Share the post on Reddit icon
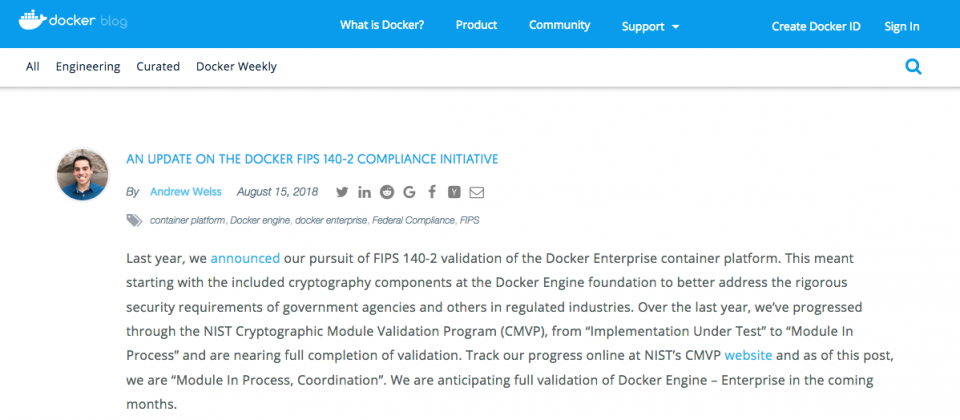The width and height of the screenshot is (960, 420). (387, 192)
